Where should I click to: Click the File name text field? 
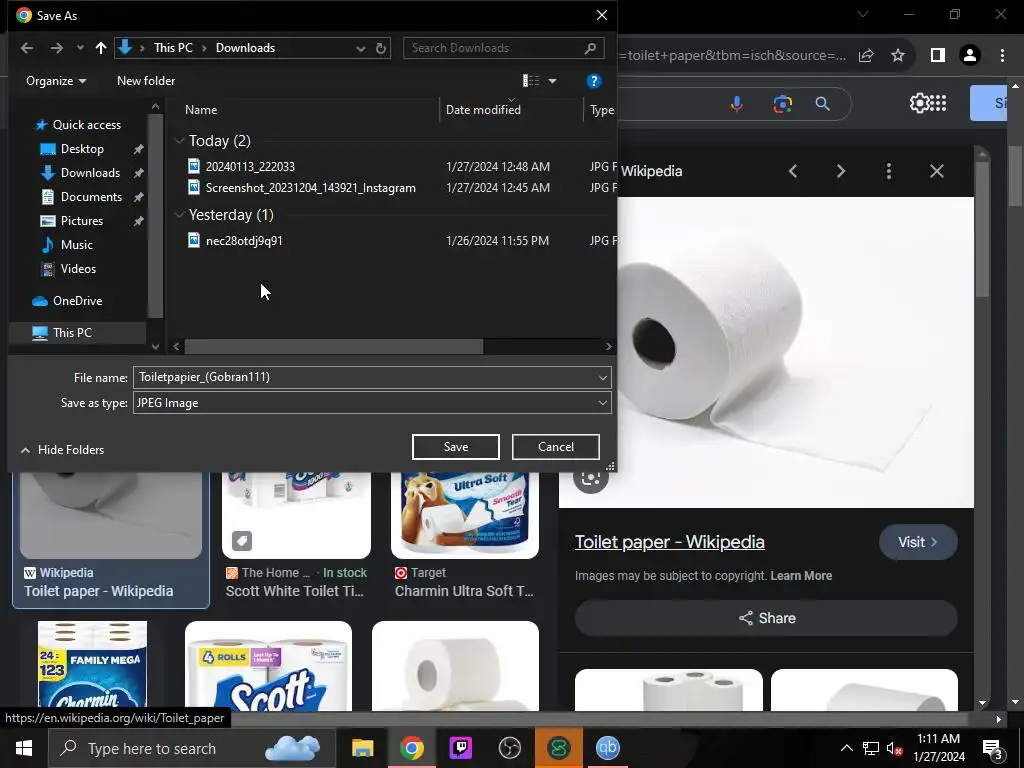coord(364,377)
